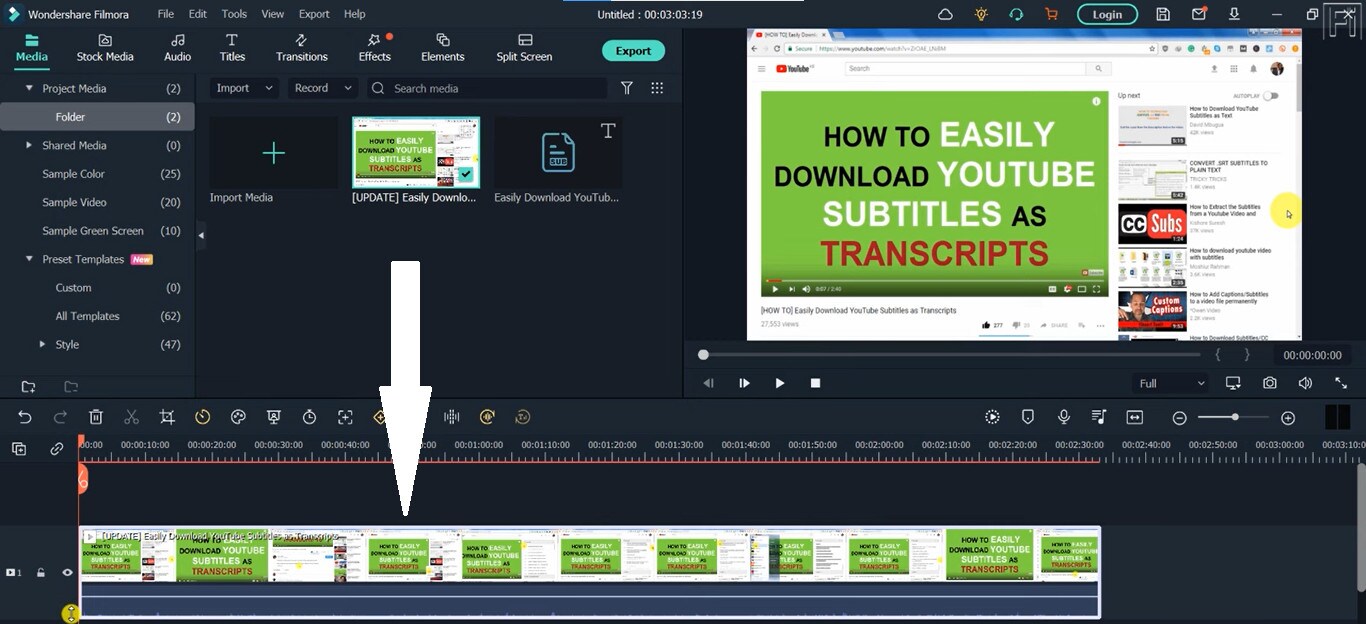1366x624 pixels.
Task: Open the Tools menu
Action: pyautogui.click(x=234, y=14)
